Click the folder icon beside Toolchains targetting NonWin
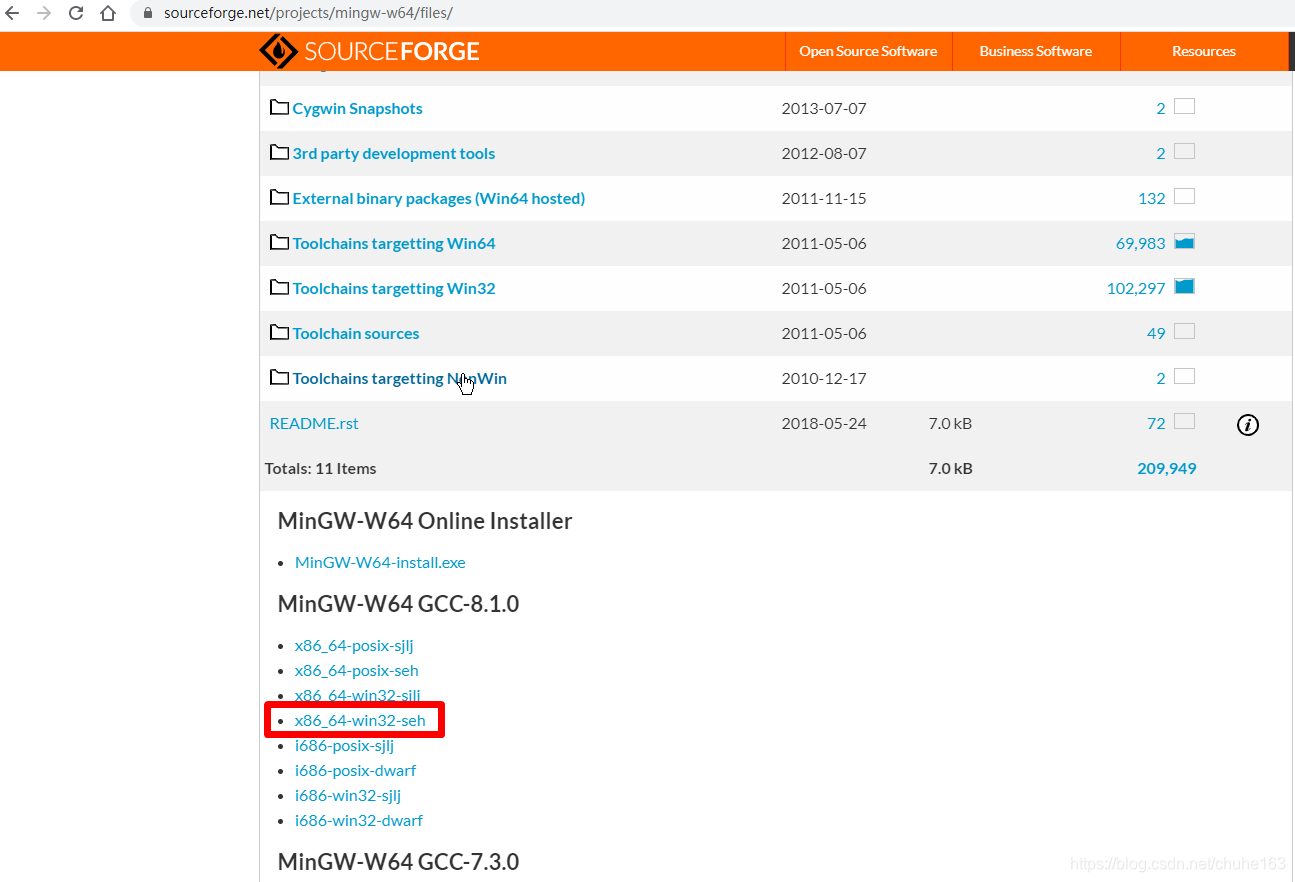Screen dimensions: 1295x882 pyautogui.click(x=279, y=377)
